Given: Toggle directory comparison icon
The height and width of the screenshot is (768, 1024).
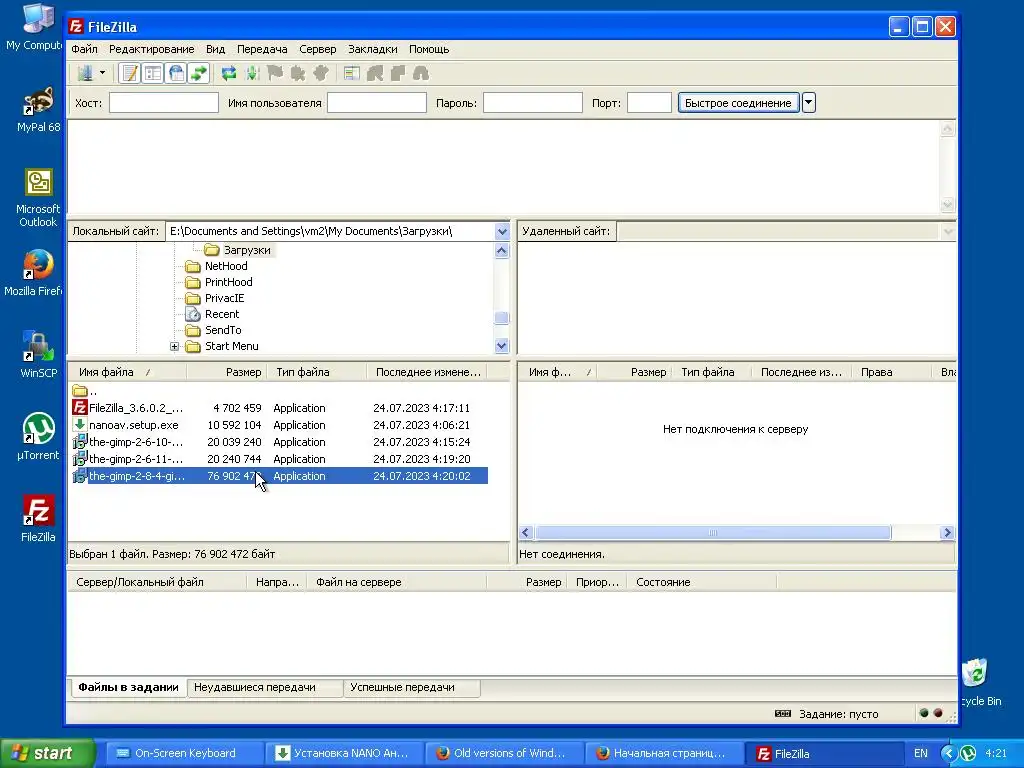Looking at the screenshot, I should pos(375,73).
